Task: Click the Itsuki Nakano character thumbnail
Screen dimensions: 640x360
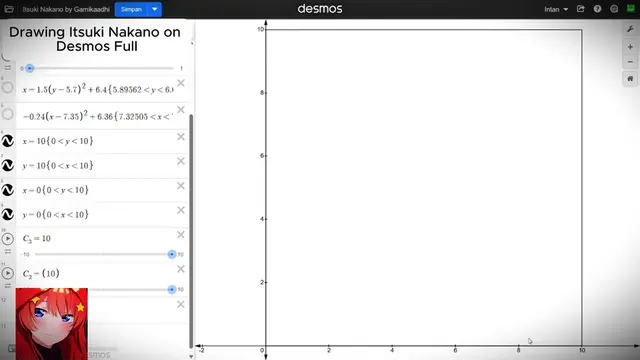Action: [x=51, y=324]
